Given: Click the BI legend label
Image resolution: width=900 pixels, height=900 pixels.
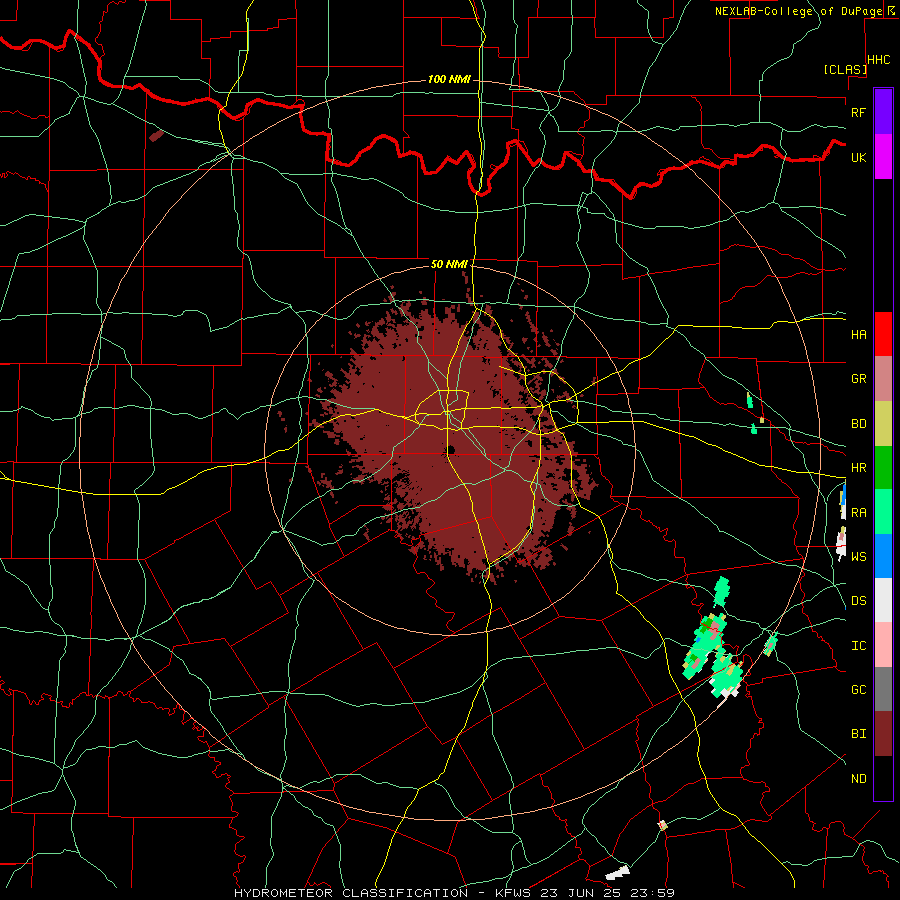Looking at the screenshot, I should (858, 734).
